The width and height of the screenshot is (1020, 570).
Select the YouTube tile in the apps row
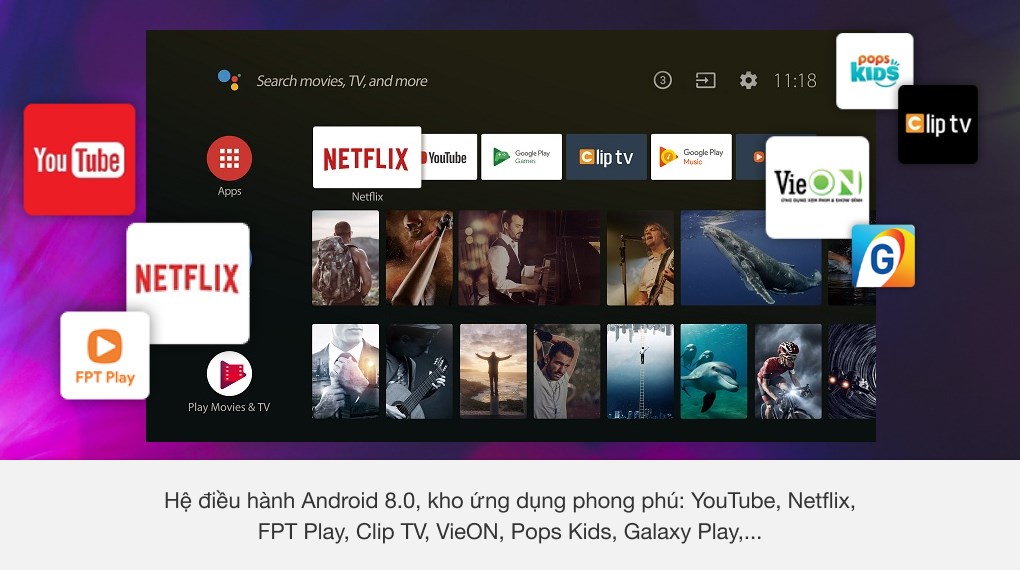pyautogui.click(x=449, y=157)
